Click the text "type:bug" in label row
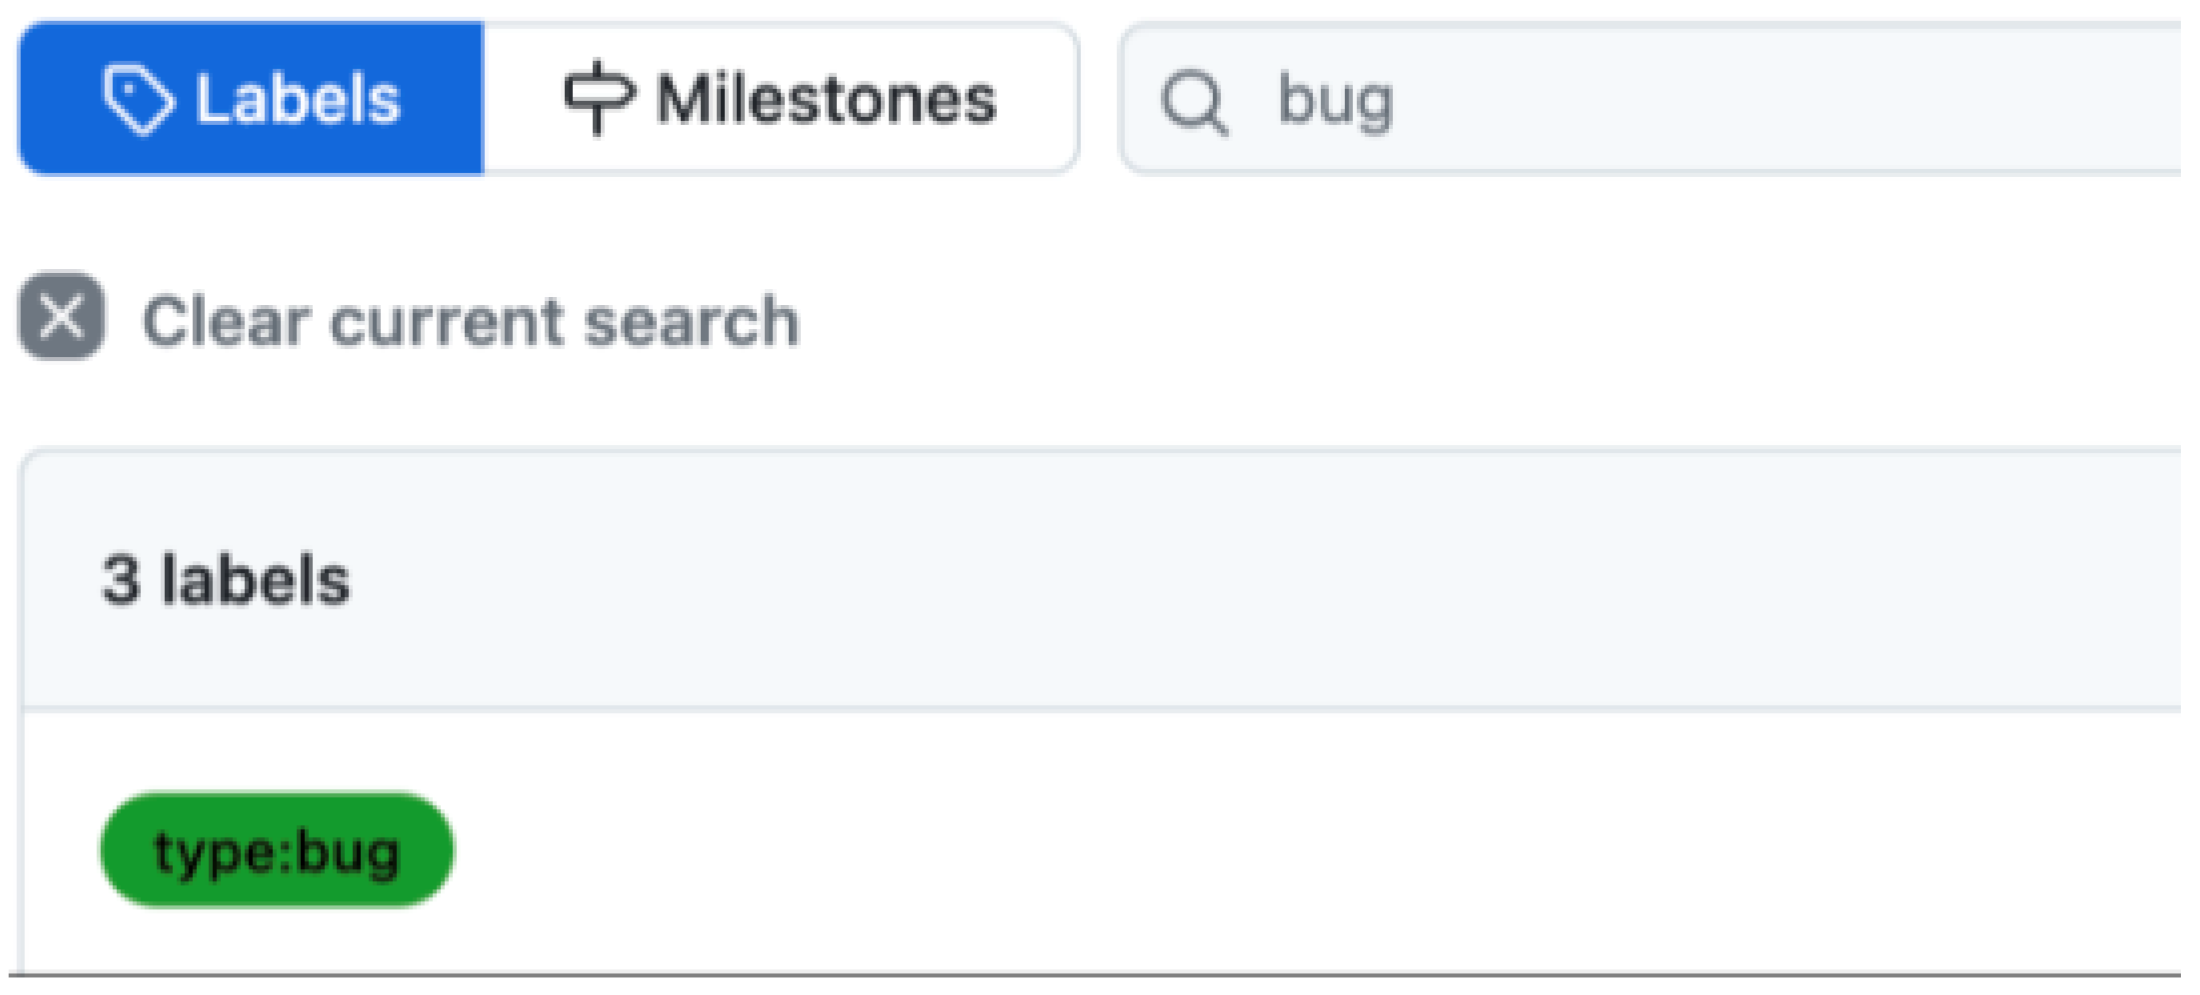 click(x=277, y=852)
